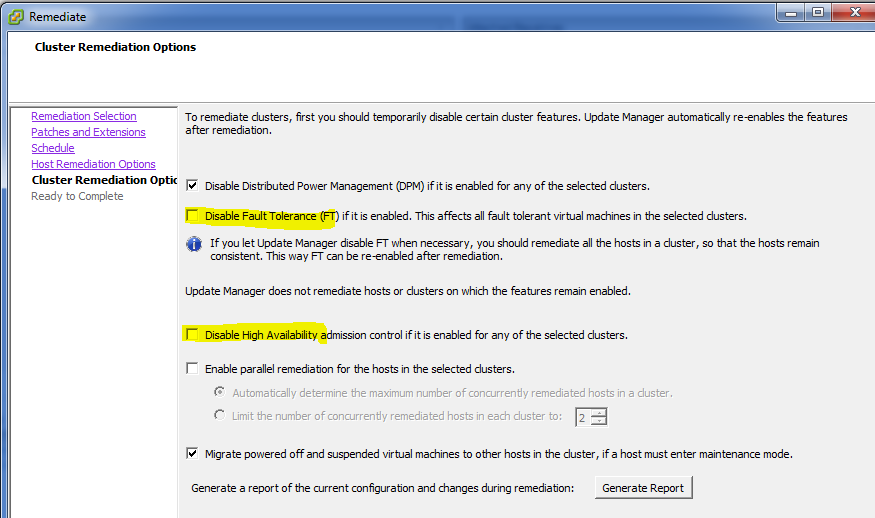Select Automatically determine maximum number radio
Viewport: 875px width, 518px height.
click(220, 392)
